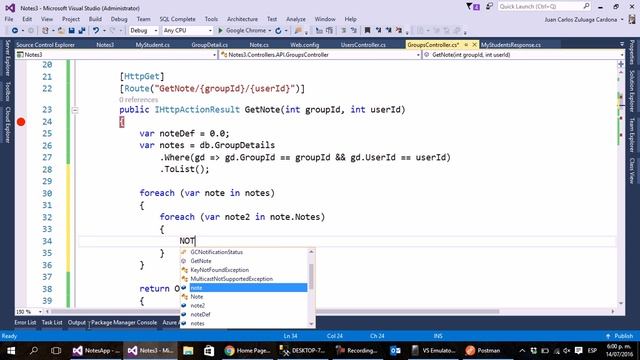Image resolution: width=640 pixels, height=360 pixels.
Task: Click the Save file toolbar icon
Action: [x=71, y=31]
